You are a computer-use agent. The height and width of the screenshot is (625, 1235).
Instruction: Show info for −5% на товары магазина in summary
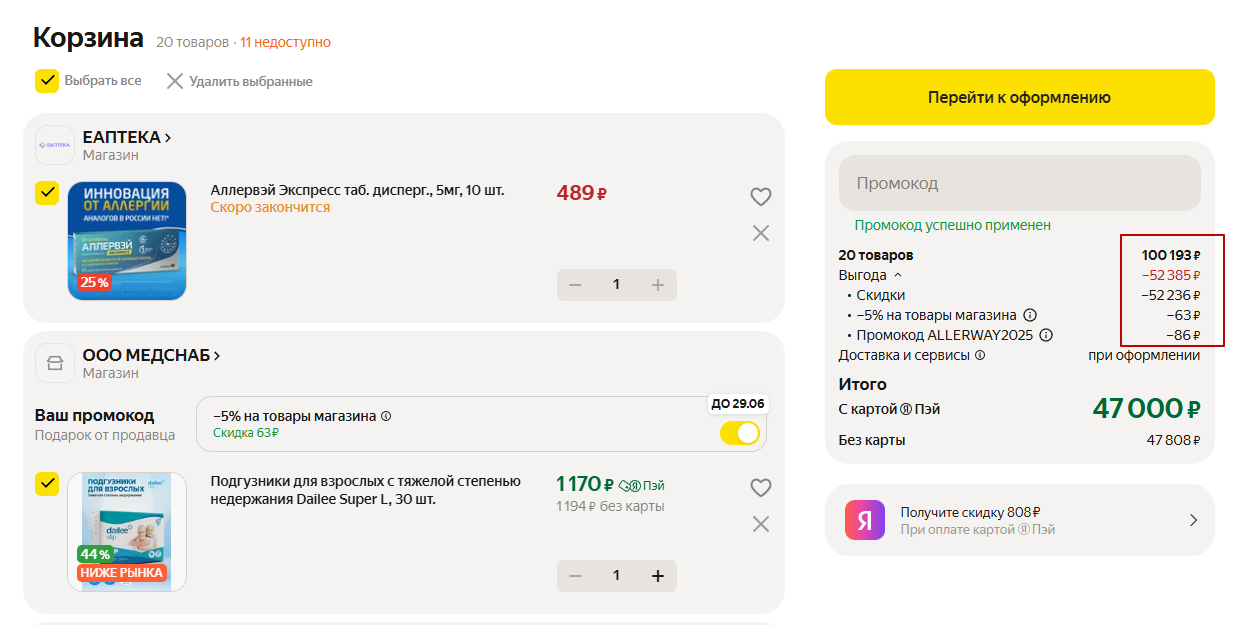1030,315
